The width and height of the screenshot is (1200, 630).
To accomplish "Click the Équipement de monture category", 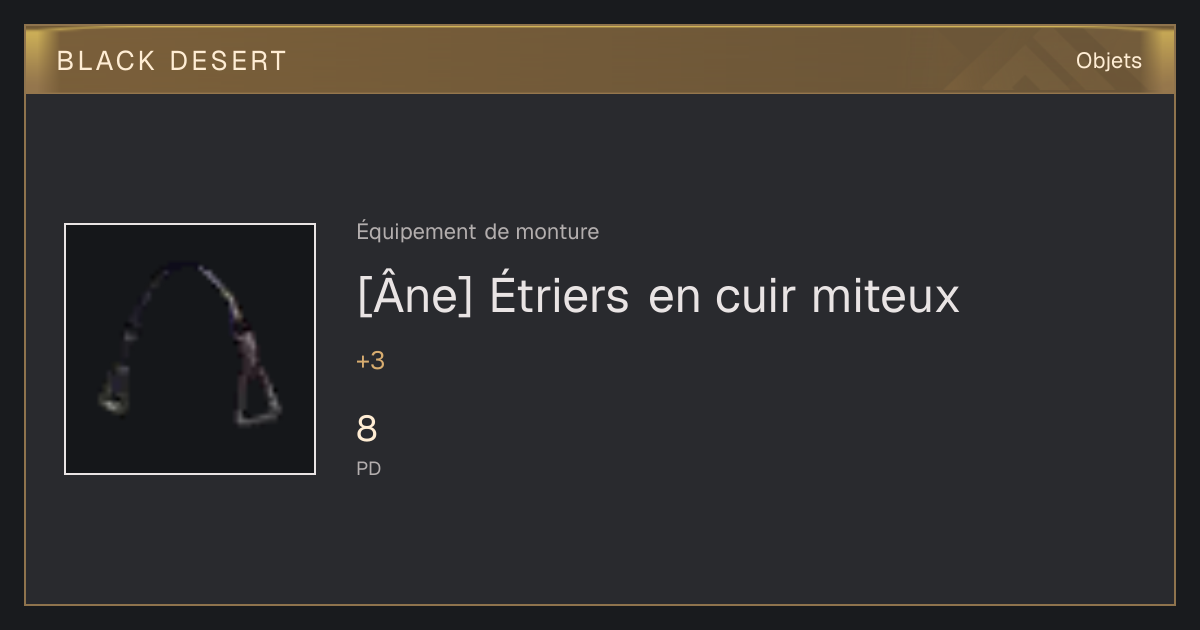I will 478,232.
